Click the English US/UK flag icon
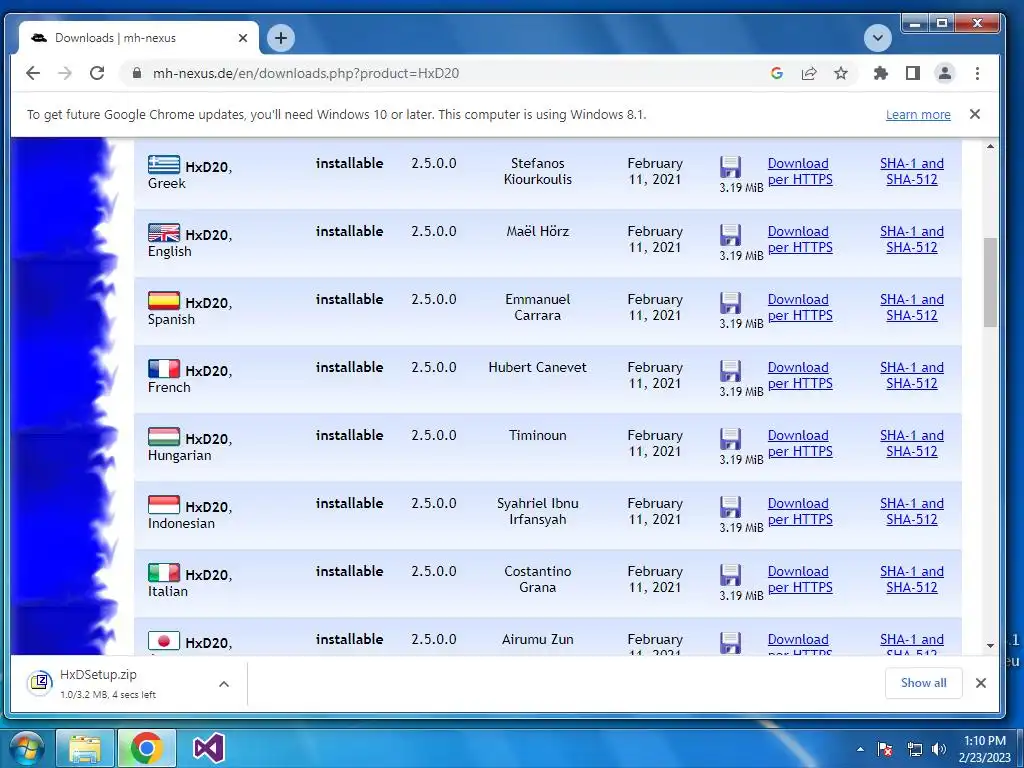 (164, 232)
